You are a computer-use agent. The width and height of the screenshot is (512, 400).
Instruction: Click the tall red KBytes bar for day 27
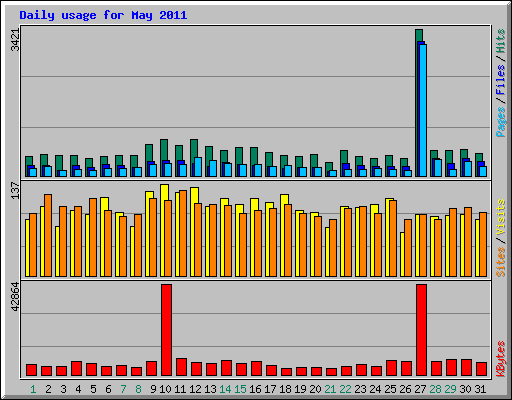tap(421, 330)
